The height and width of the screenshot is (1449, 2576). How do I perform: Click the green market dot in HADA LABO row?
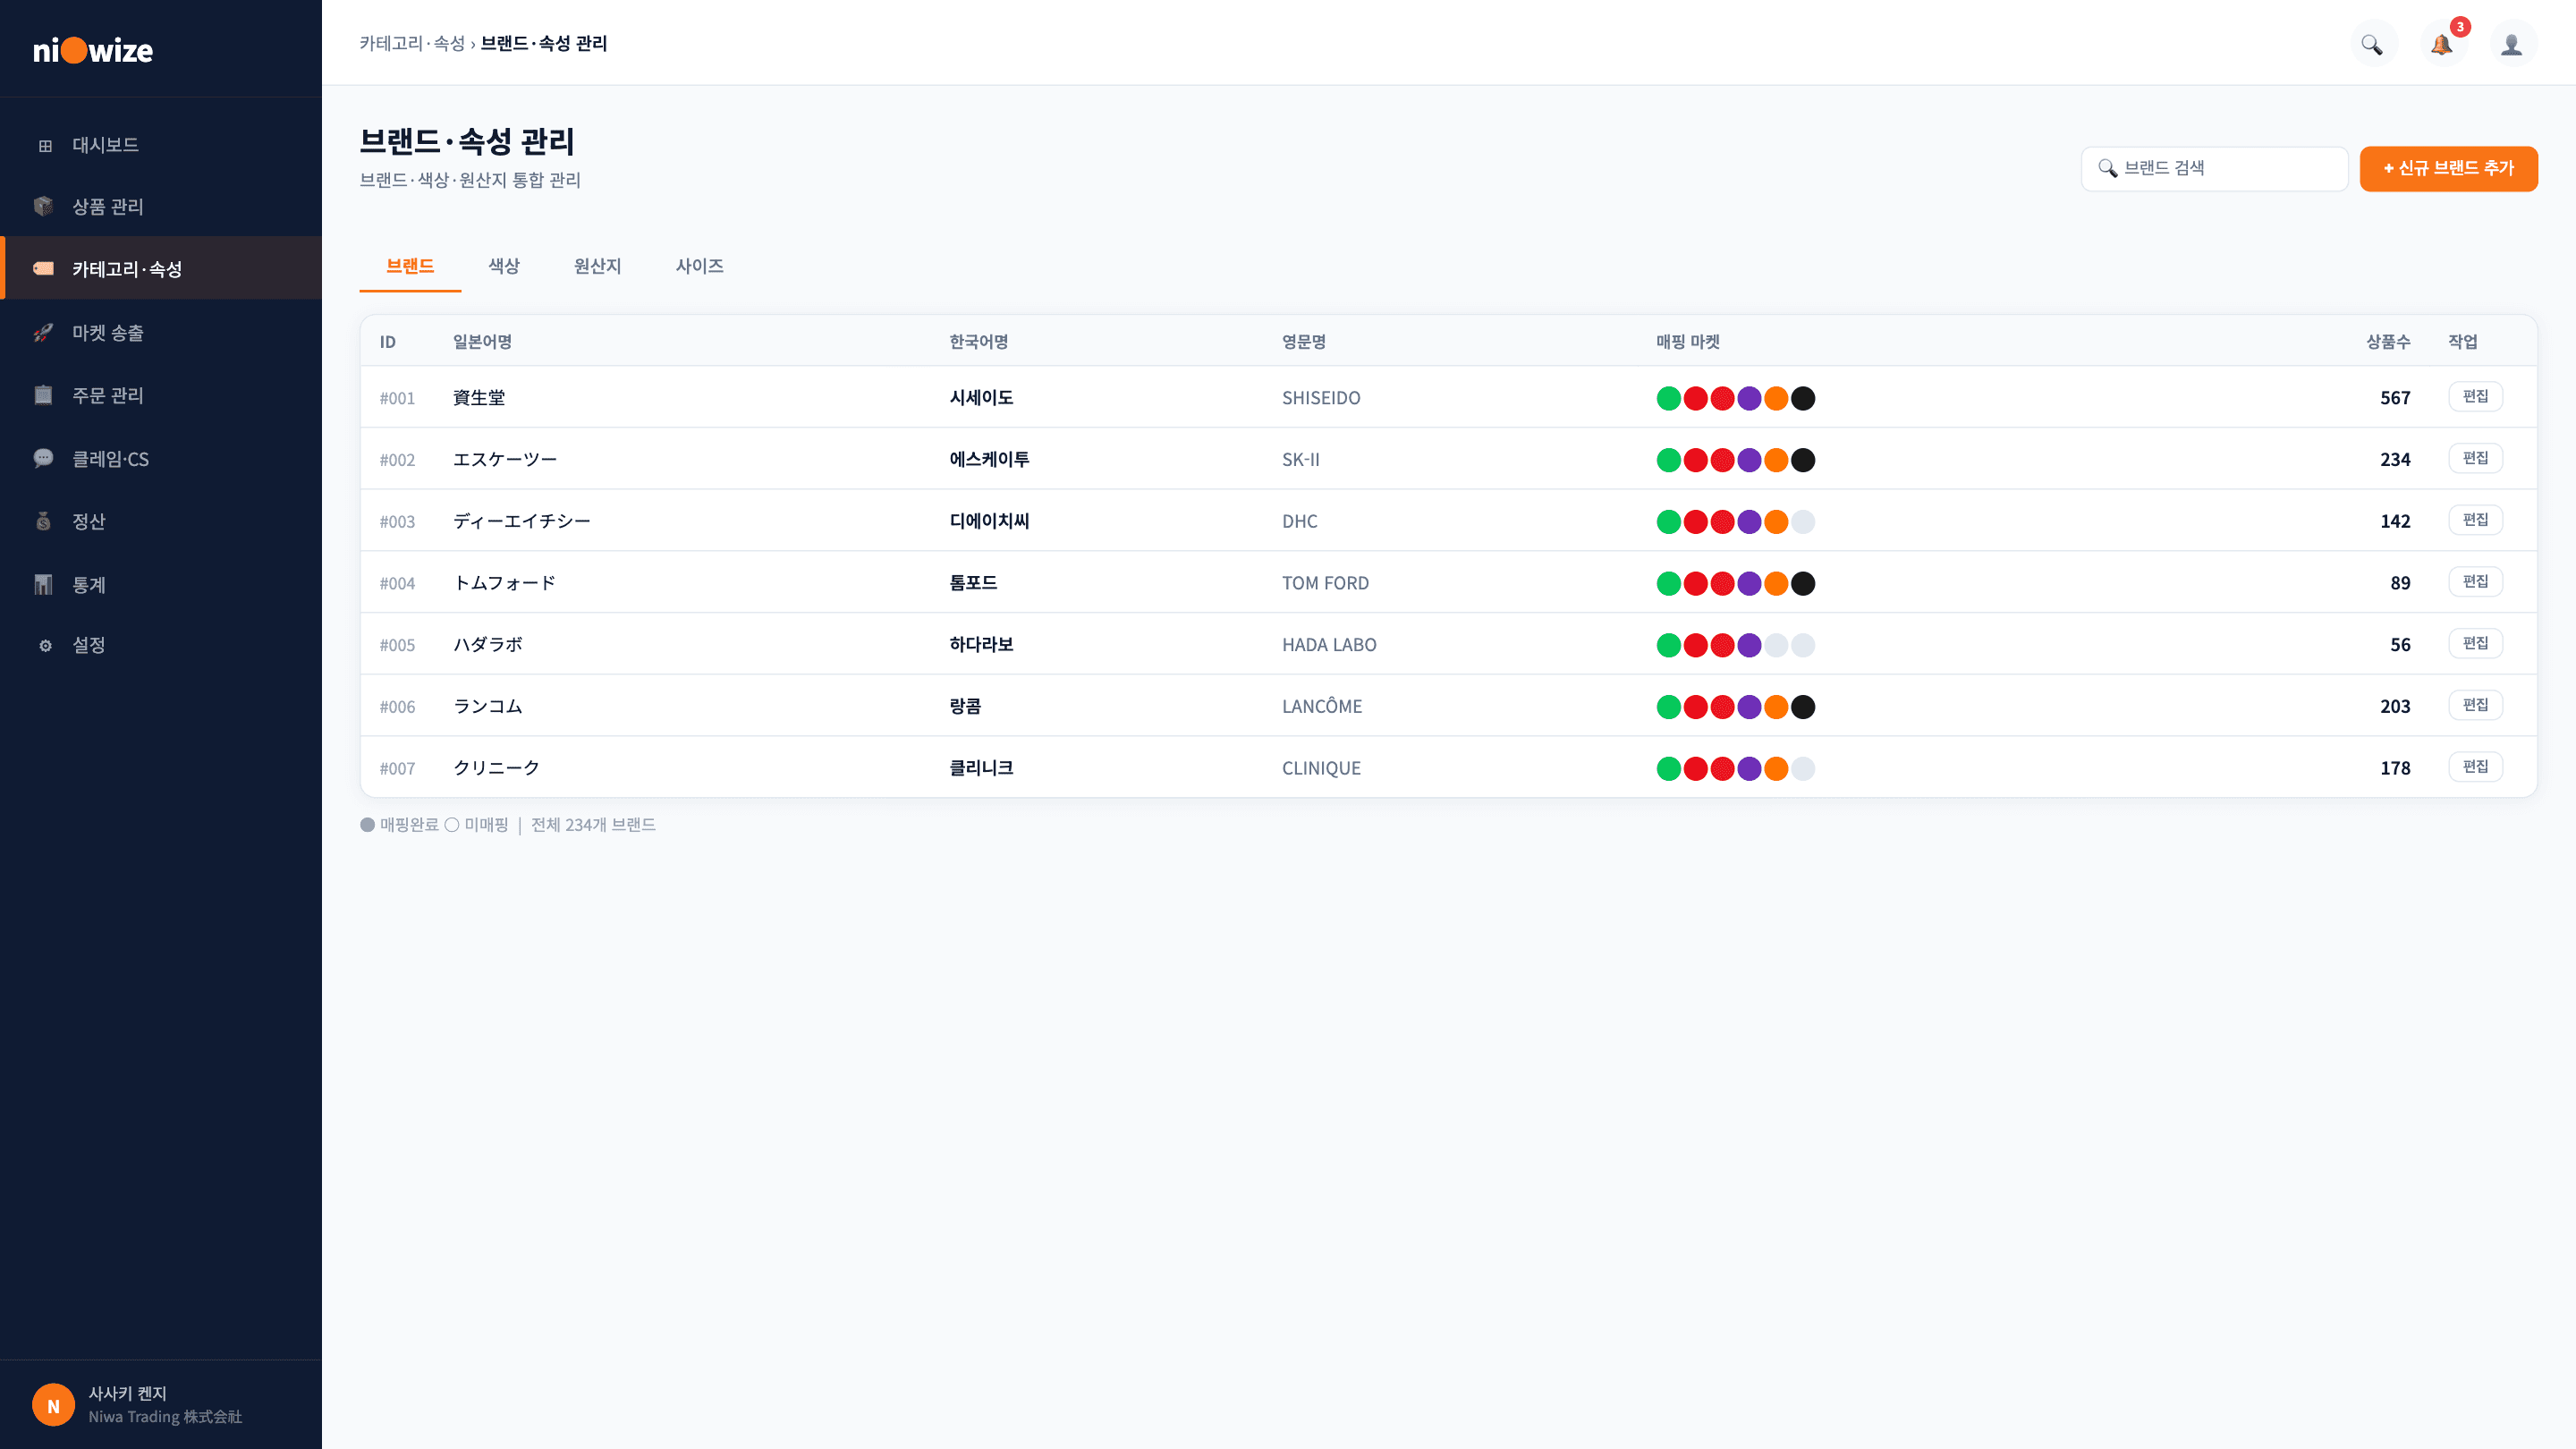1669,646
